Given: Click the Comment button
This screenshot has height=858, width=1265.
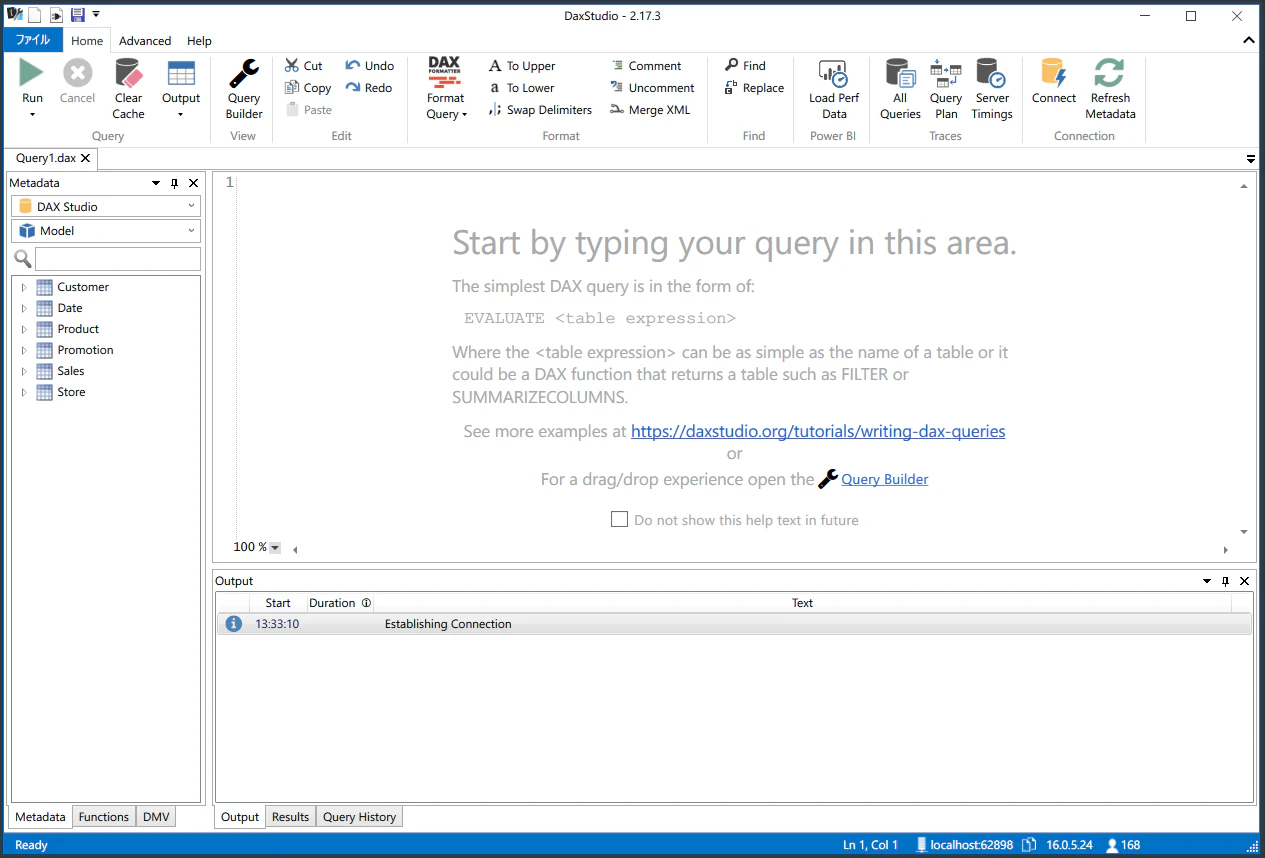Looking at the screenshot, I should (x=646, y=66).
